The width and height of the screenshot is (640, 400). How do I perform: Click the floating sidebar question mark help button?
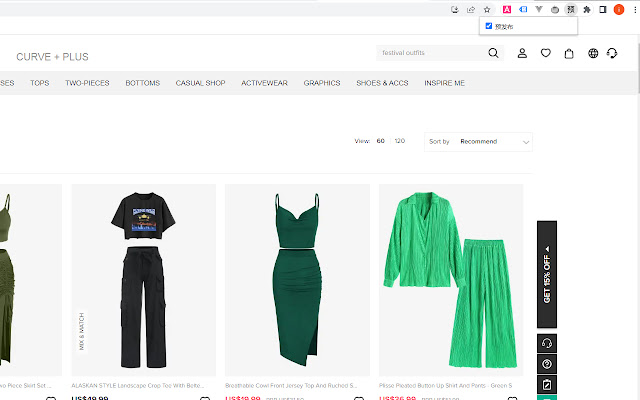pos(547,364)
